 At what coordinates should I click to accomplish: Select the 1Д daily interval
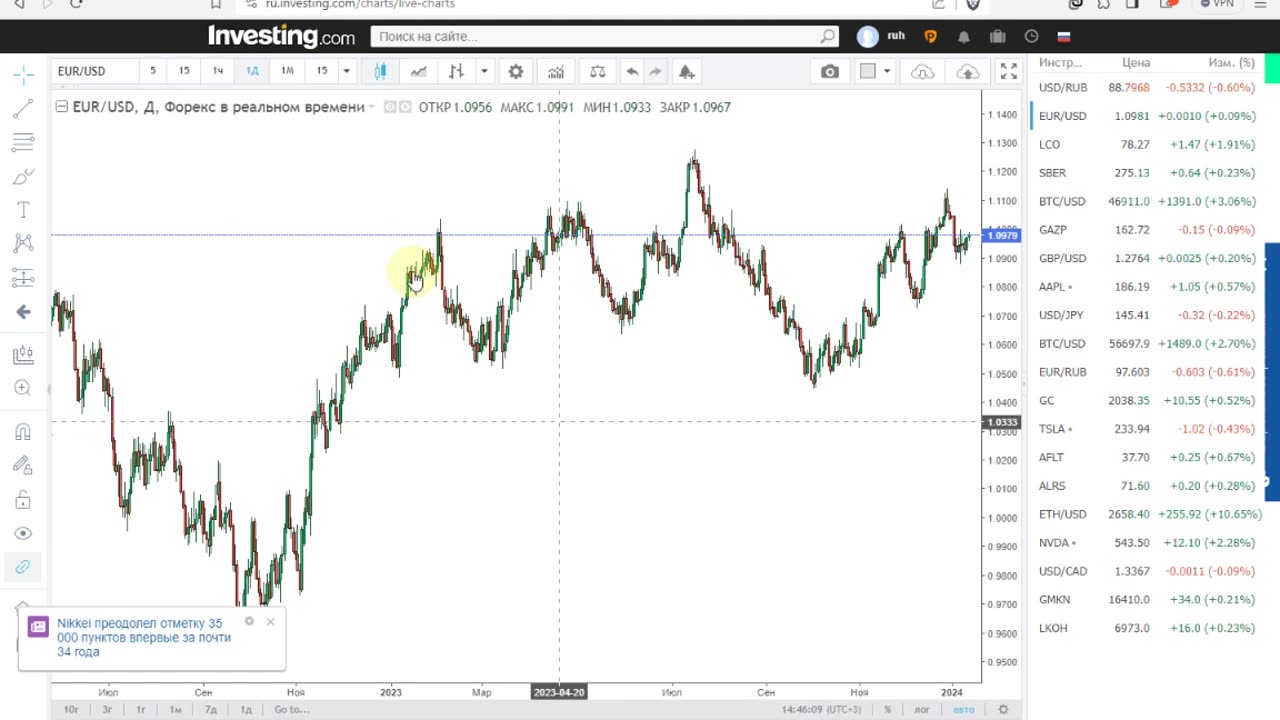point(252,70)
